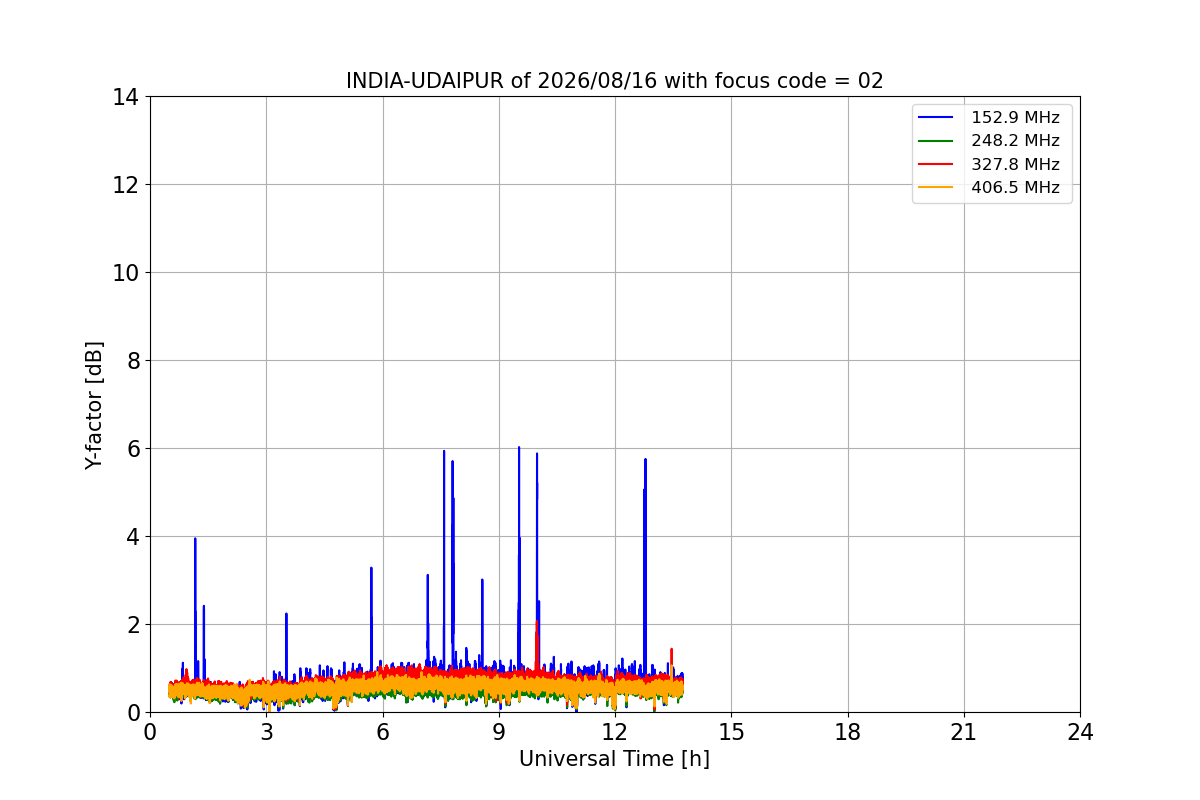The width and height of the screenshot is (1200, 800).
Task: Click the x-axis tick label 18
Action: (x=848, y=732)
